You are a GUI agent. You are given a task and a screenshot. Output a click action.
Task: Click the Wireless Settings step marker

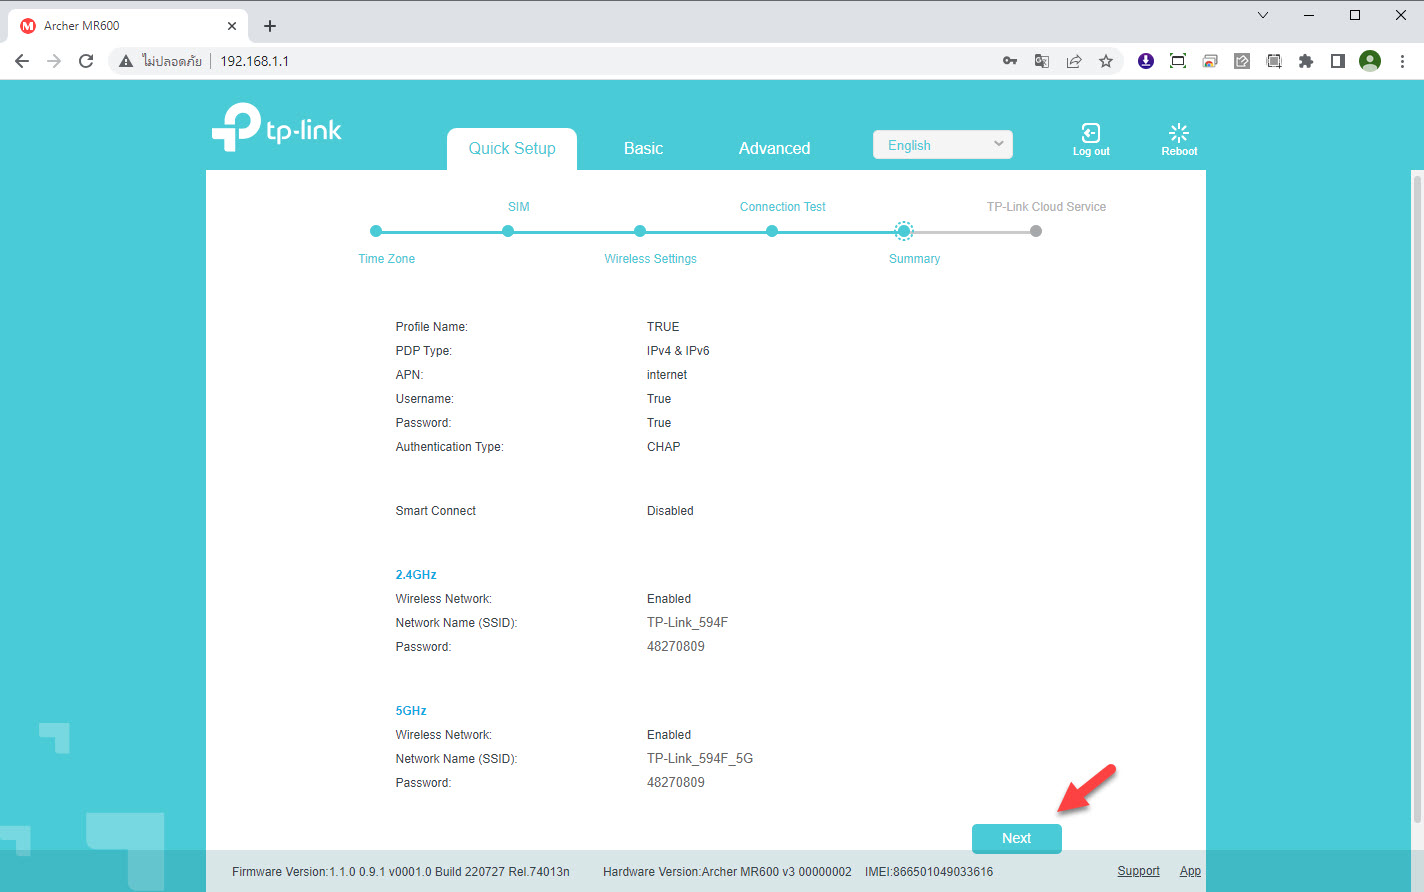640,231
